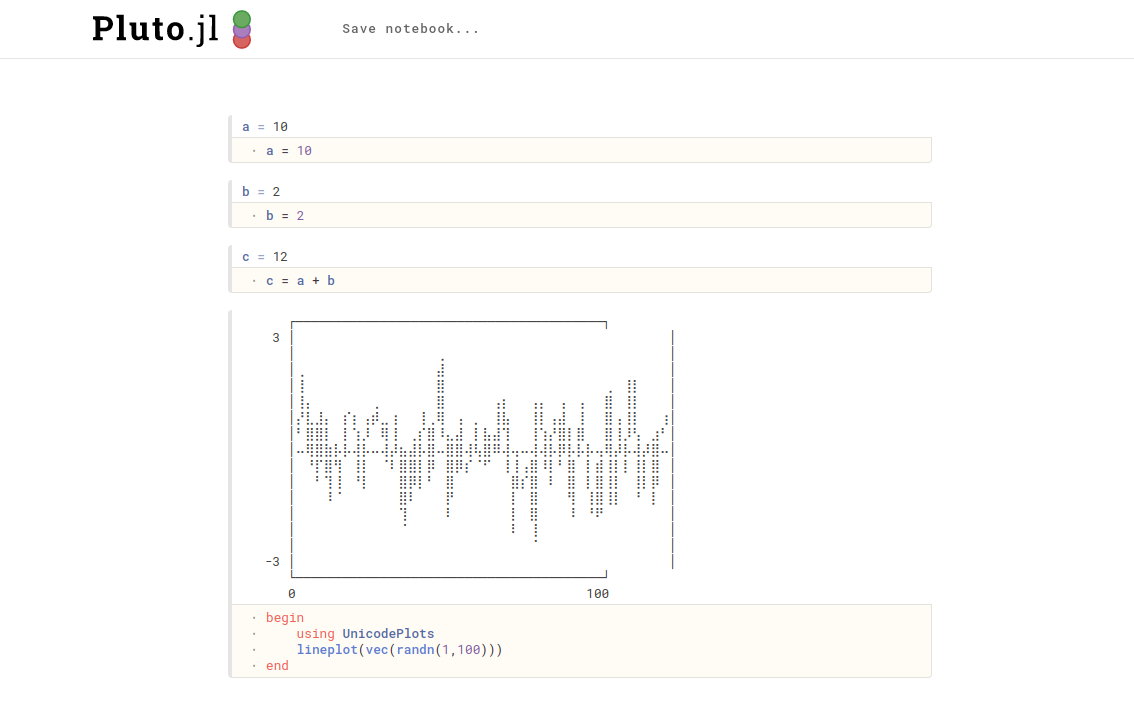This screenshot has width=1134, height=722.
Task: Click the x-axis label 100 on the plot
Action: tap(597, 594)
